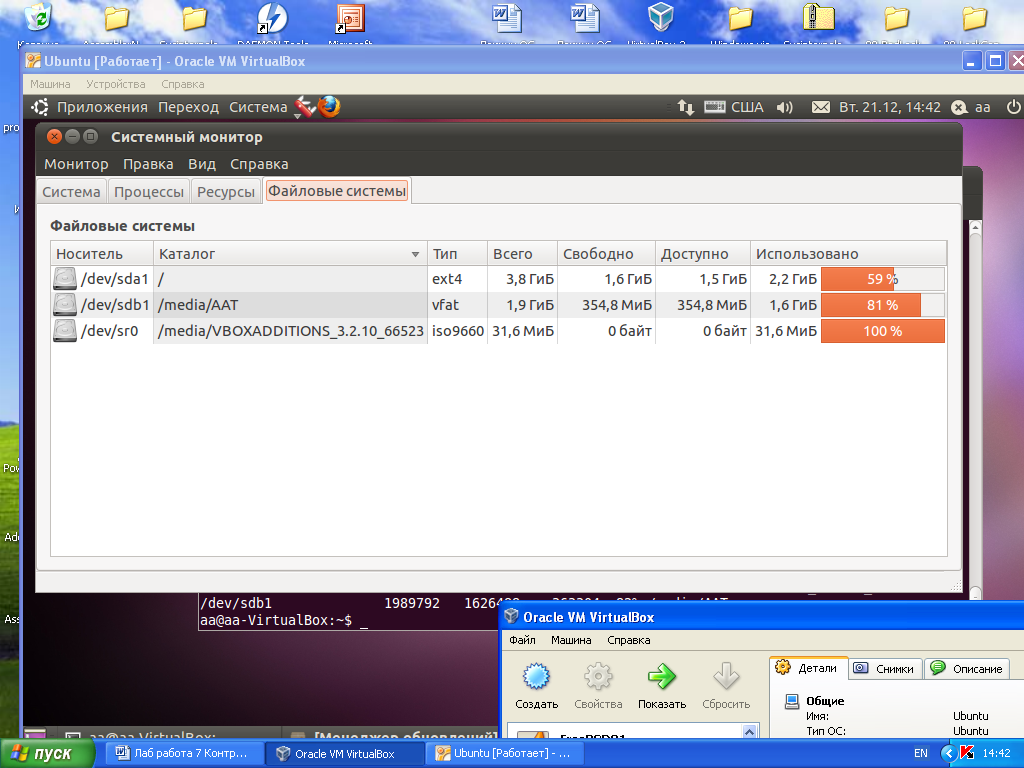Switch to the Система tab
This screenshot has height=768, width=1024.
pyautogui.click(x=71, y=192)
